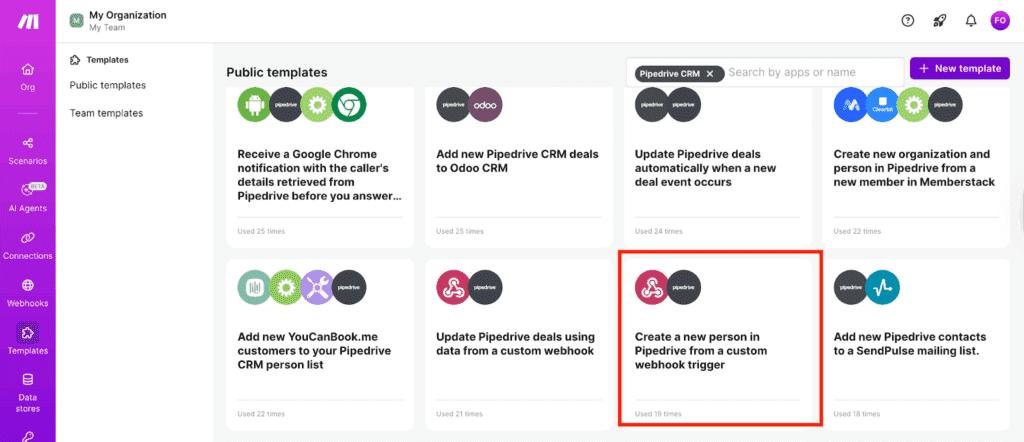Viewport: 1024px width, 442px height.
Task: Click the green M organization avatar
Action: point(76,21)
